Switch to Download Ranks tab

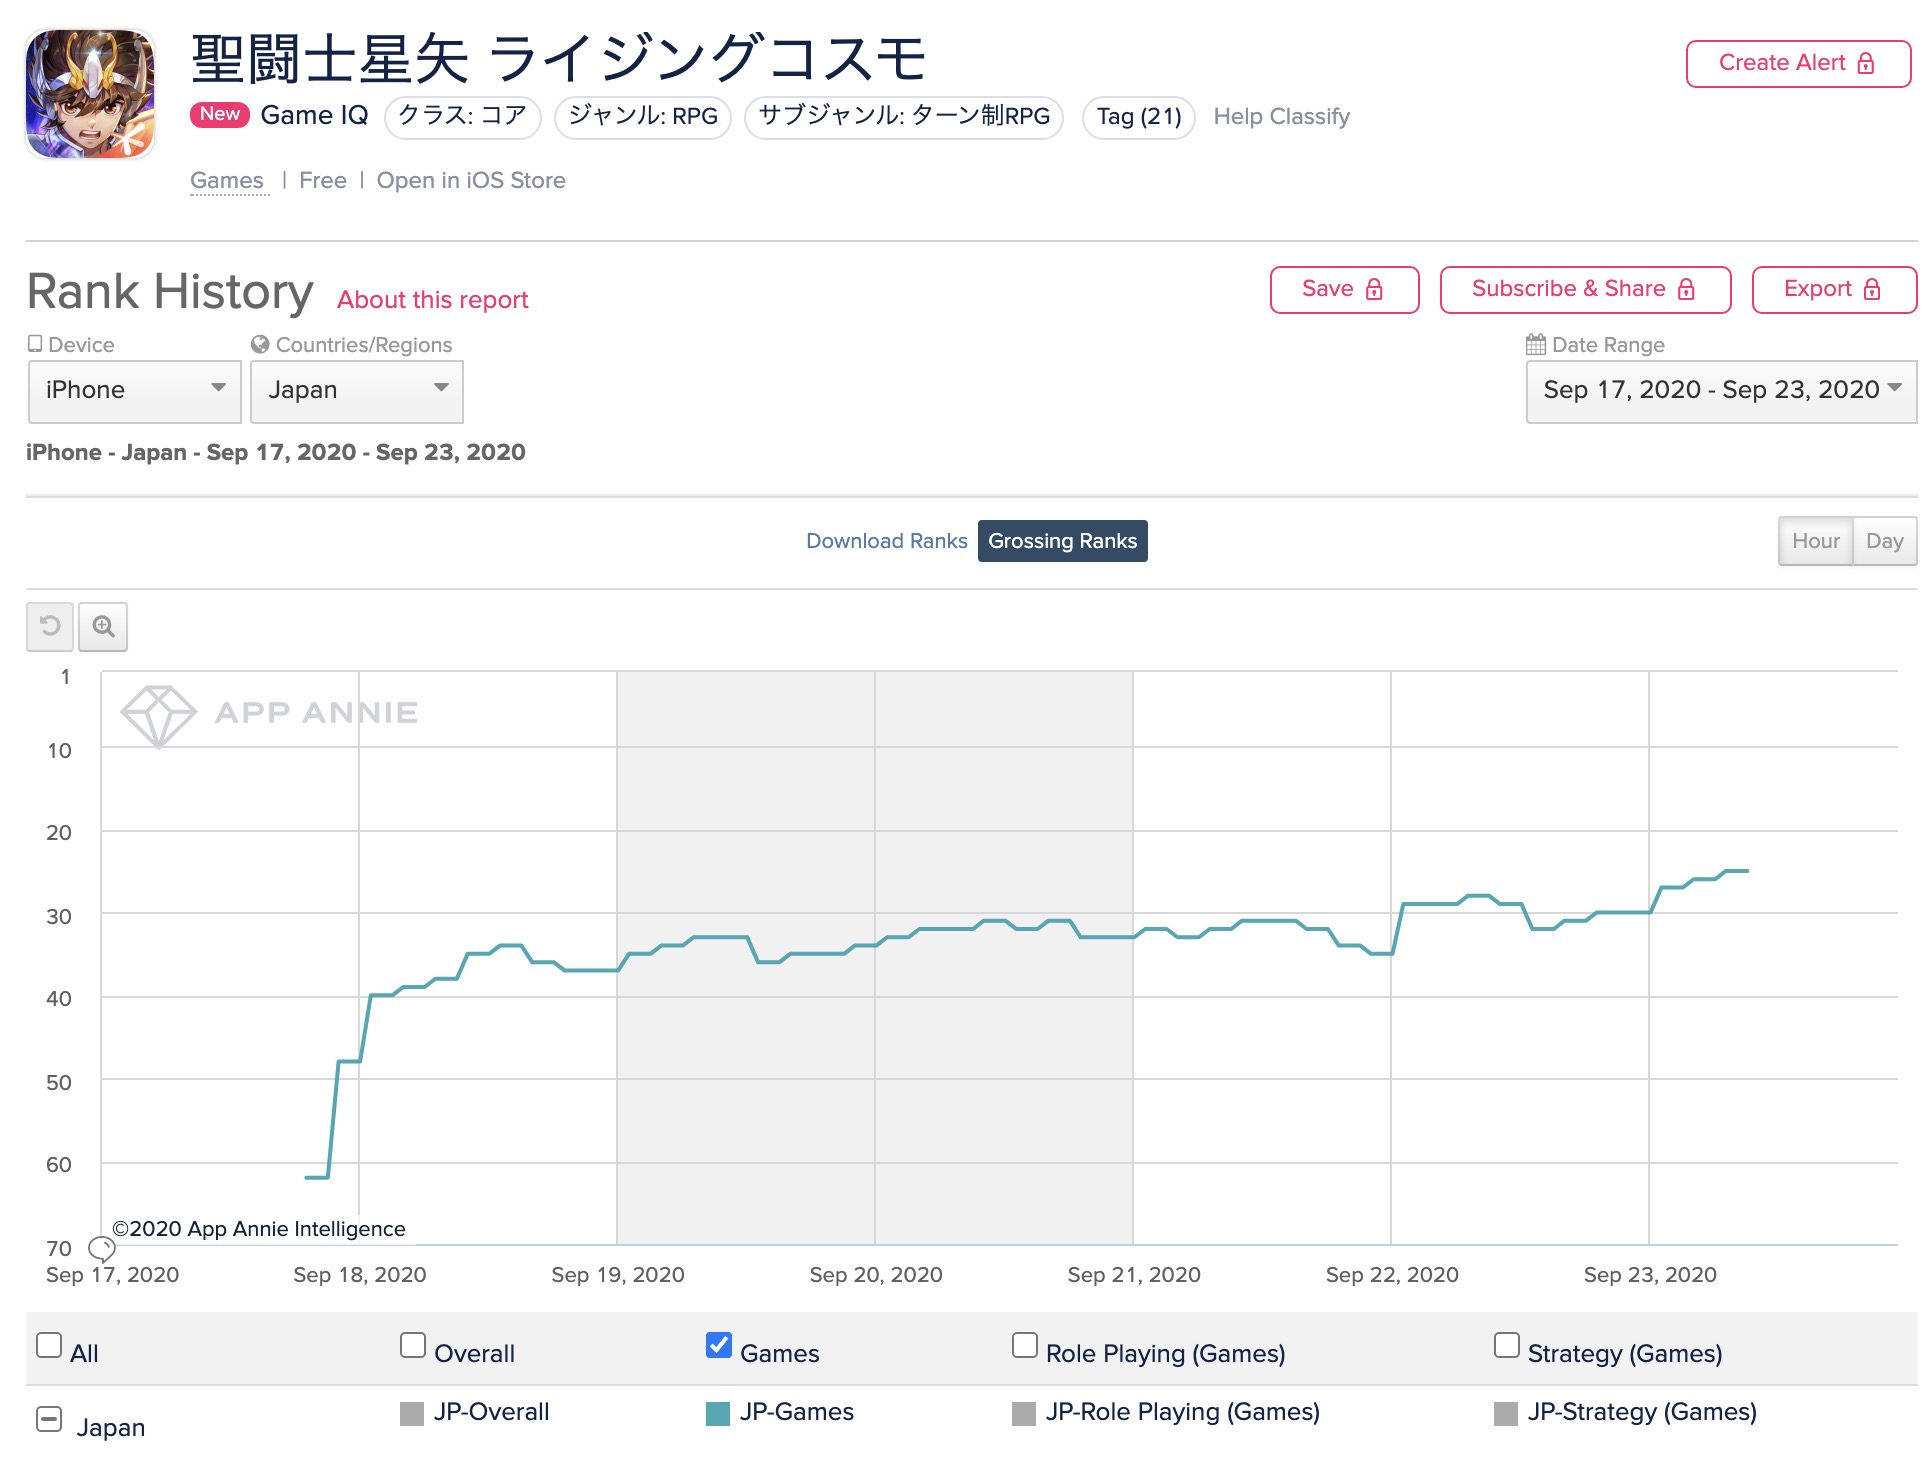coord(887,541)
